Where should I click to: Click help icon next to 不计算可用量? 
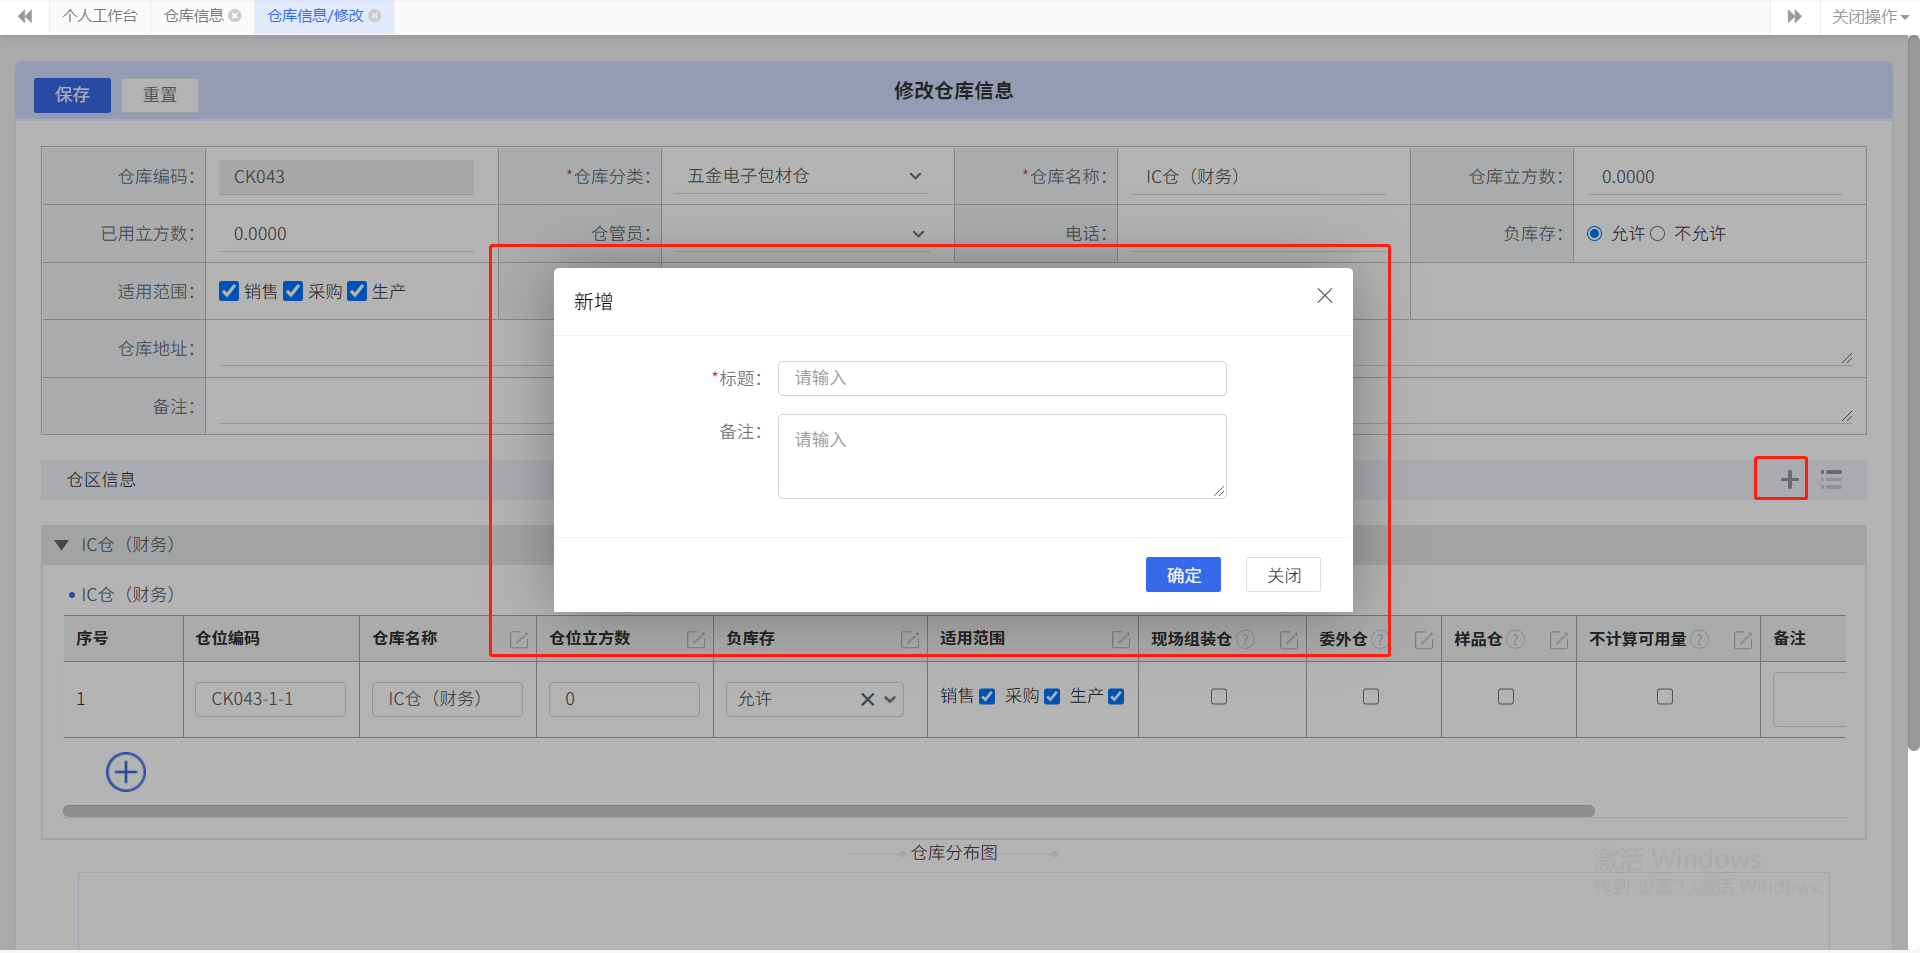coord(1700,639)
